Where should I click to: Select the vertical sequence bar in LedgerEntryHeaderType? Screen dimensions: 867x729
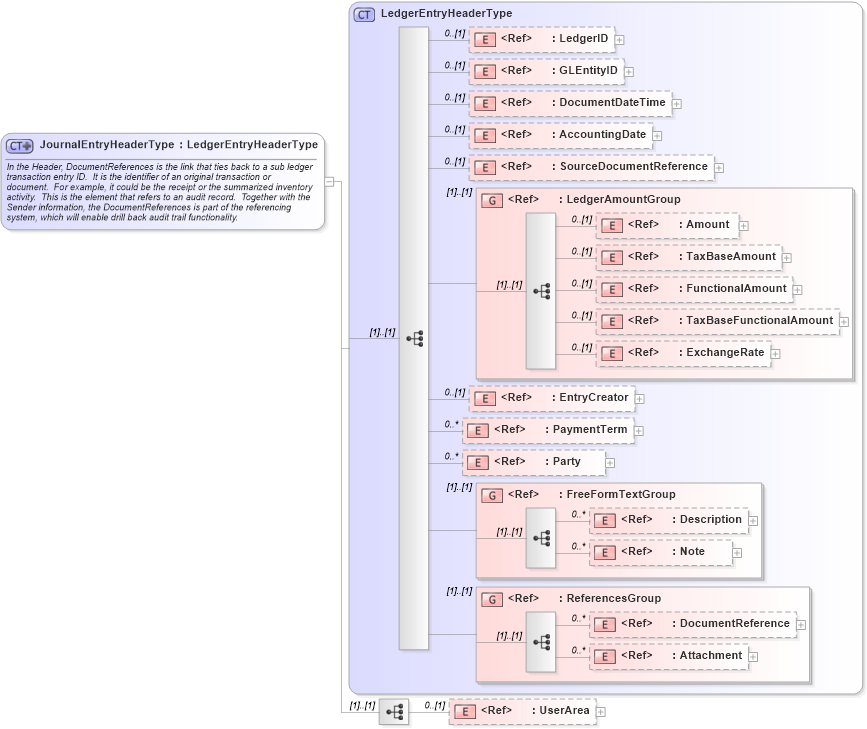(413, 340)
